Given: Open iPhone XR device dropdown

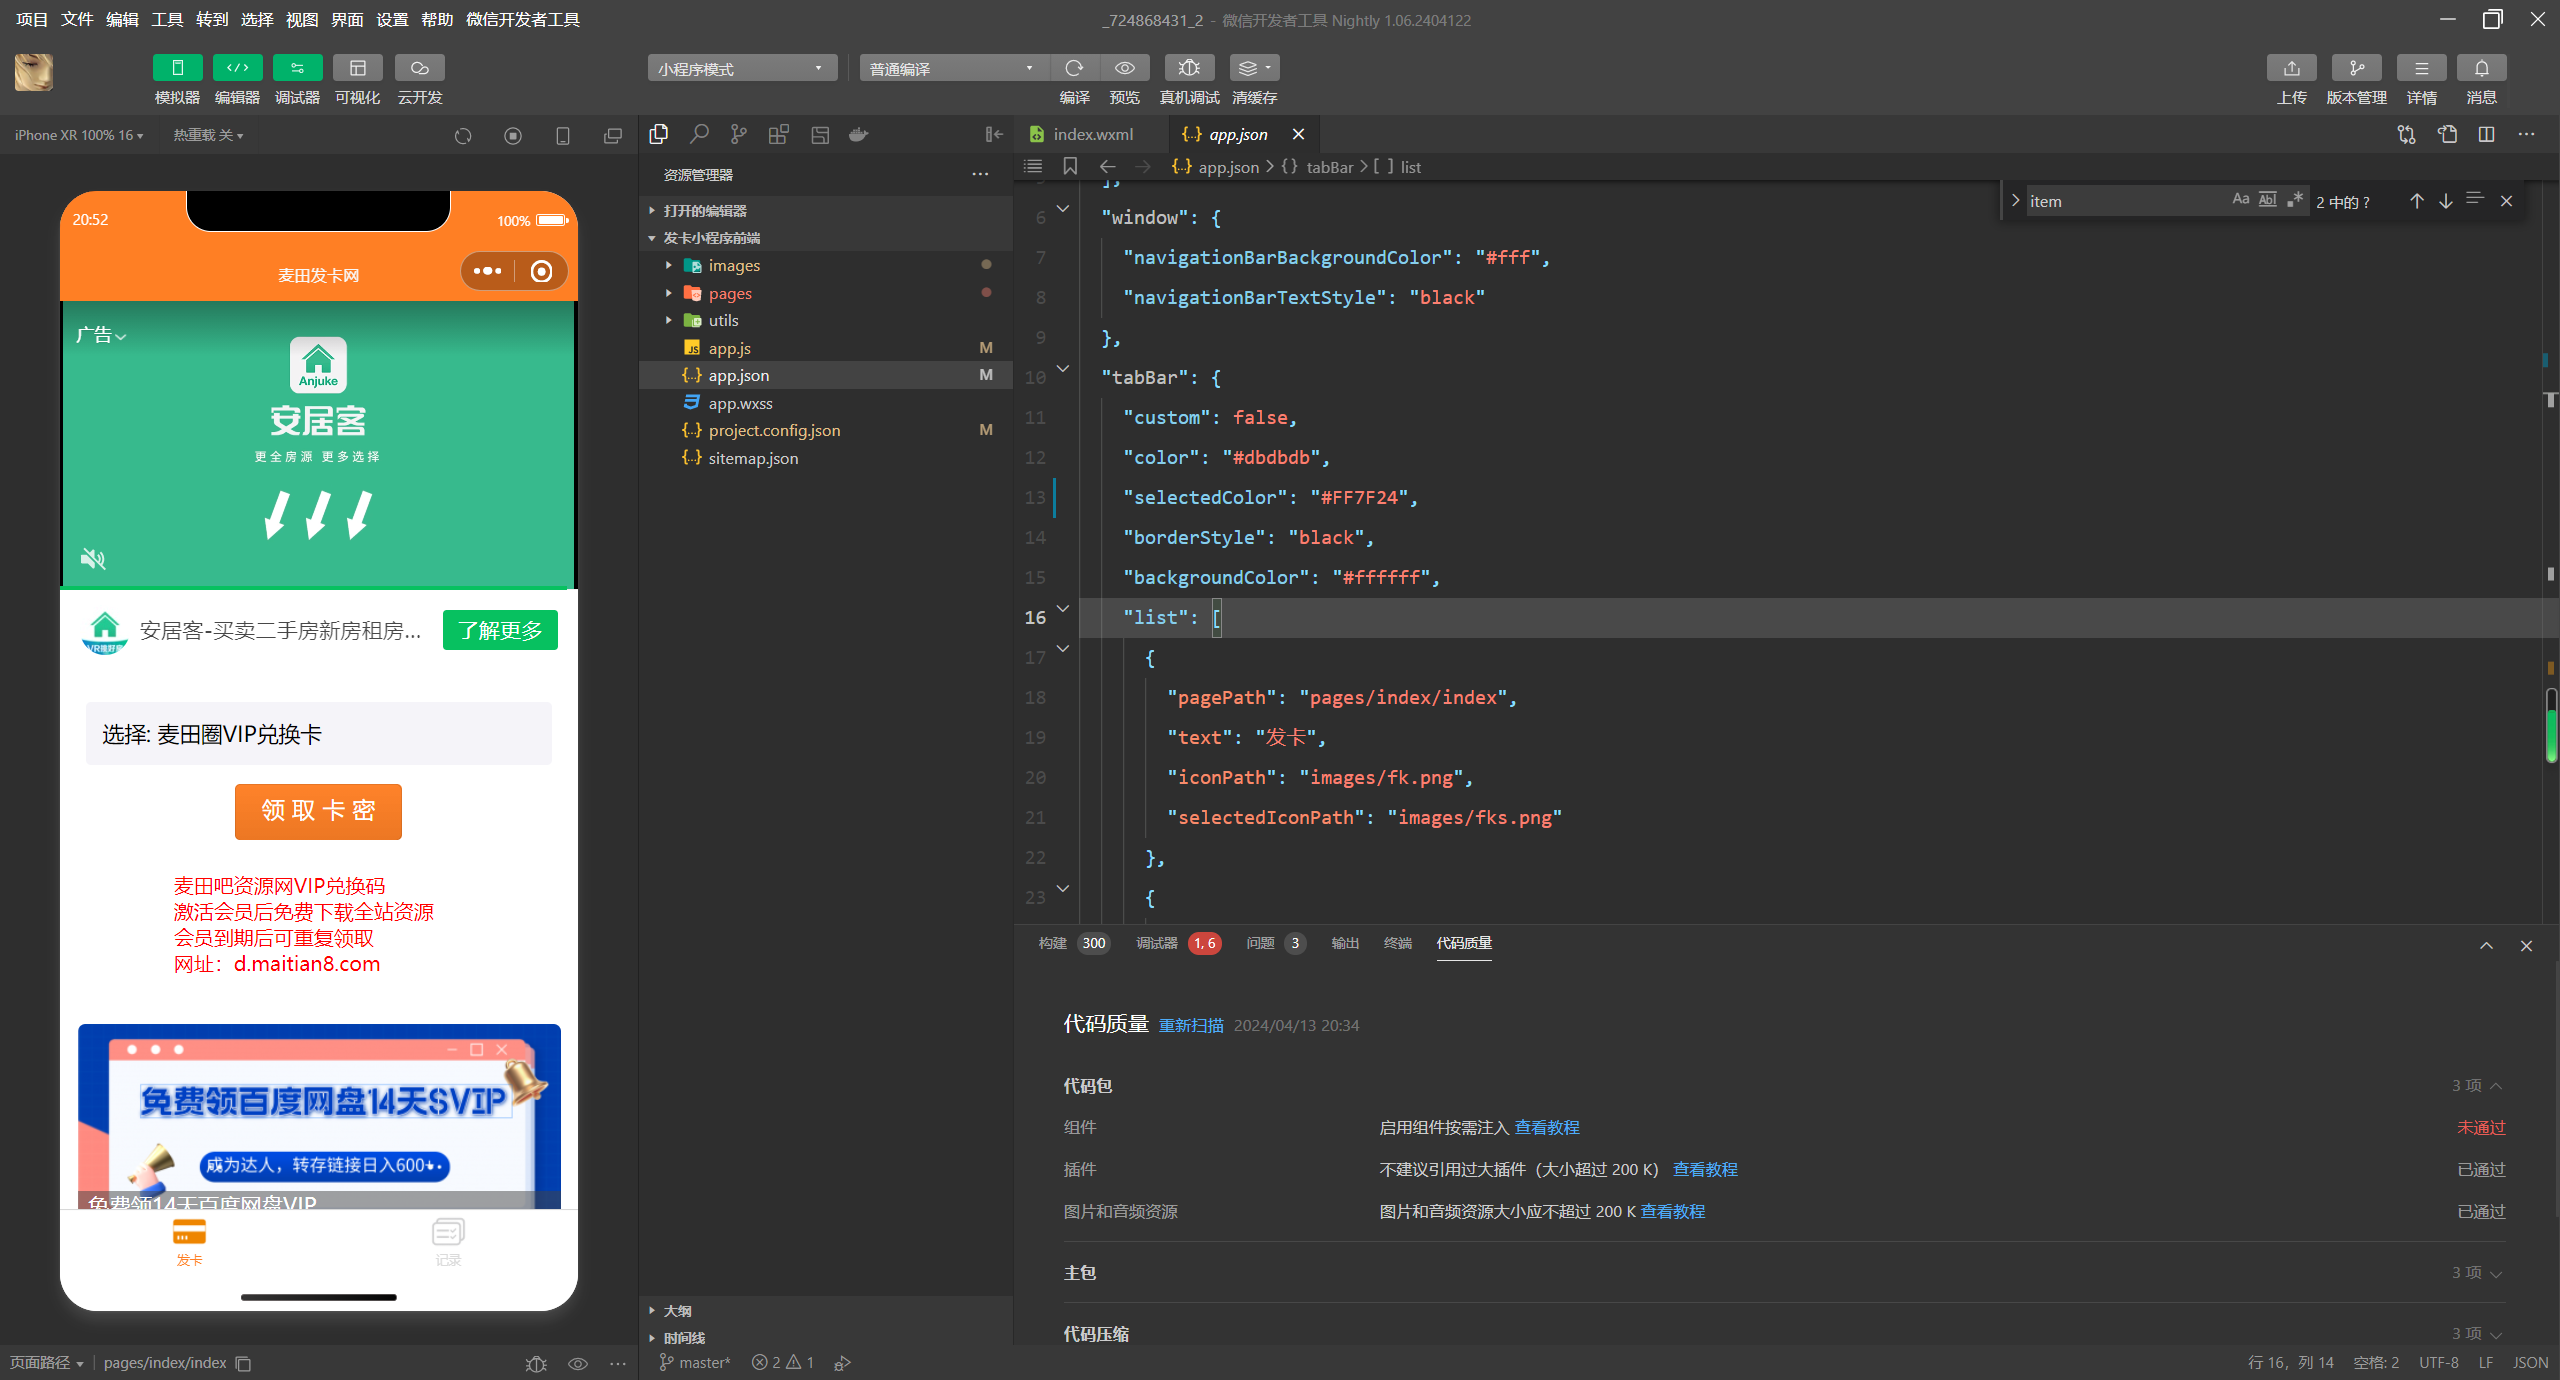Looking at the screenshot, I should pos(78,135).
